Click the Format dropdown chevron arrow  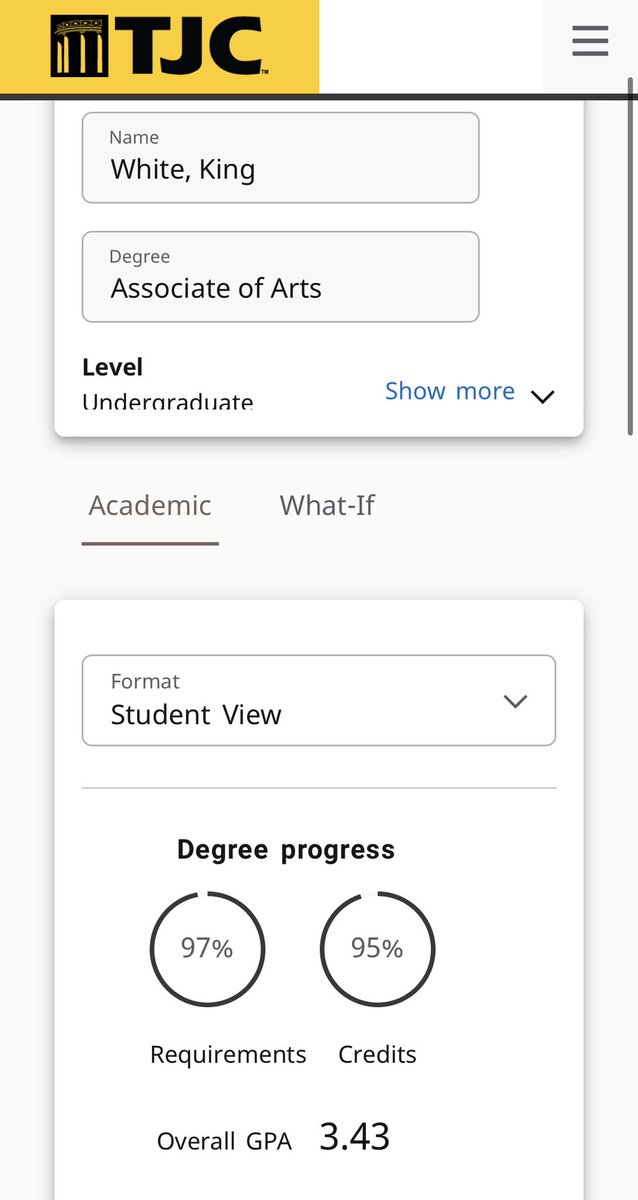(515, 701)
